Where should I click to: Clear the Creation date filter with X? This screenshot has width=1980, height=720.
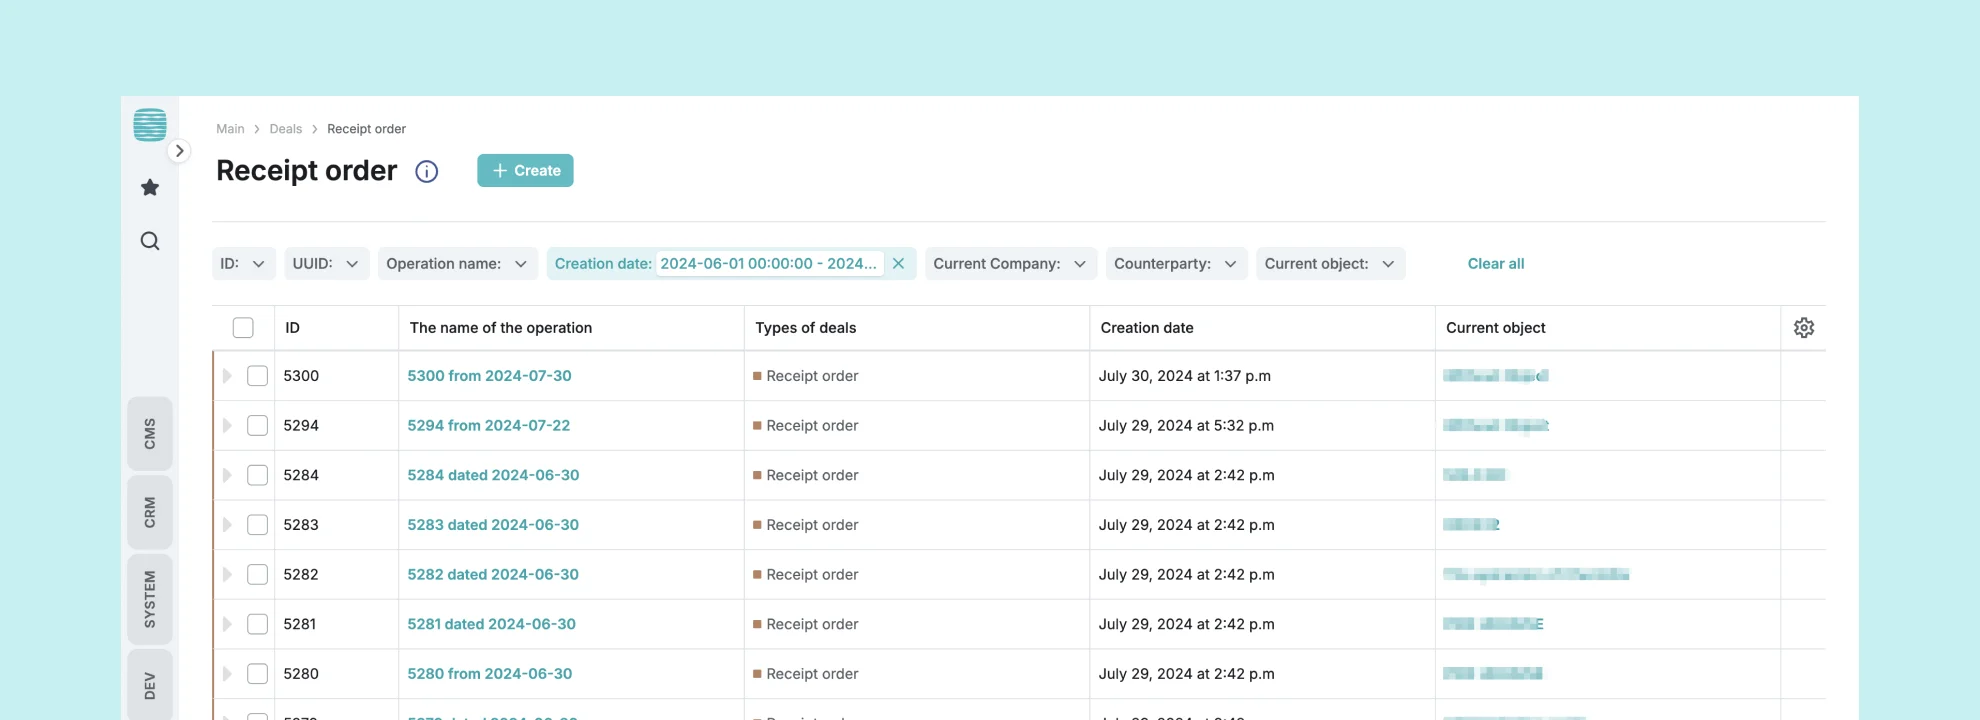(x=898, y=264)
